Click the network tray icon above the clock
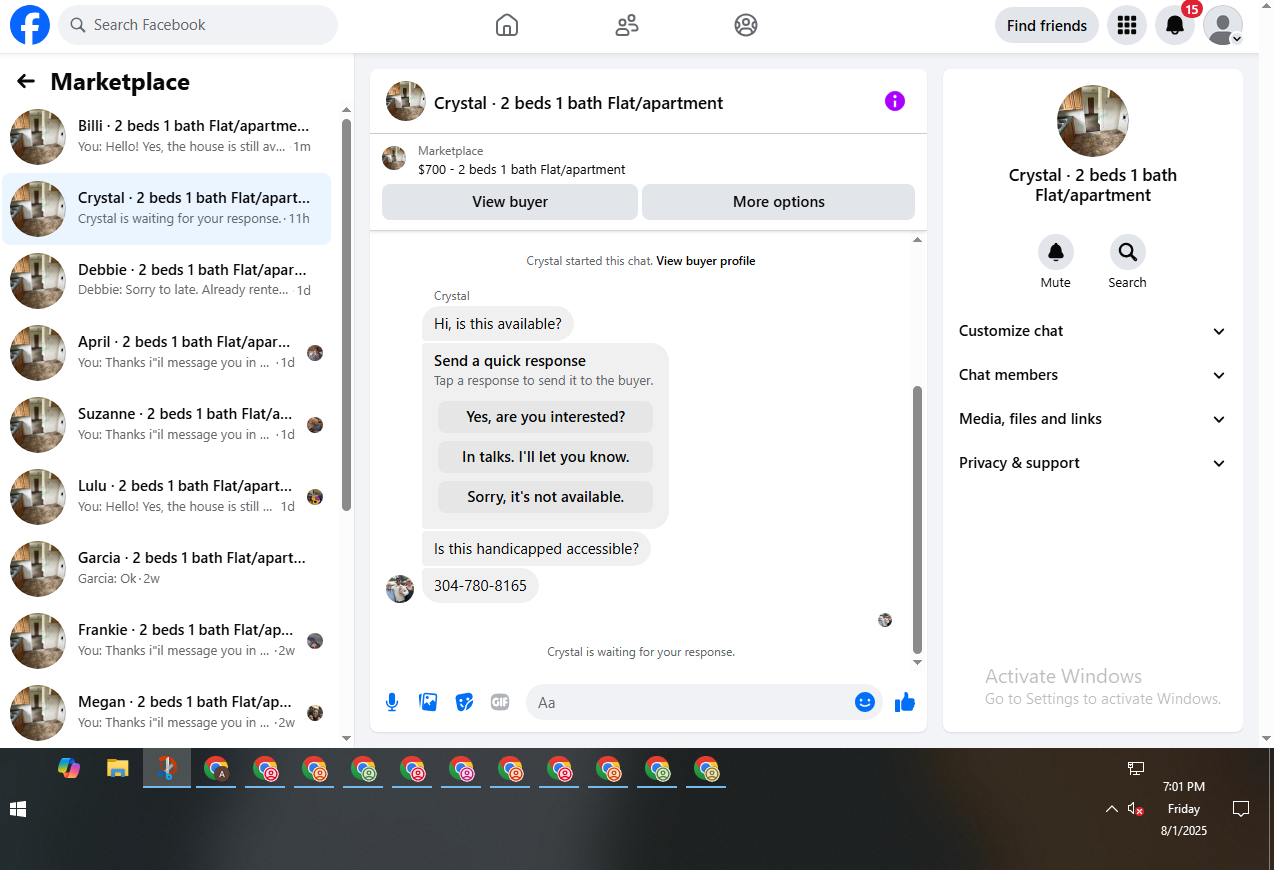The width and height of the screenshot is (1274, 870). pyautogui.click(x=1136, y=768)
